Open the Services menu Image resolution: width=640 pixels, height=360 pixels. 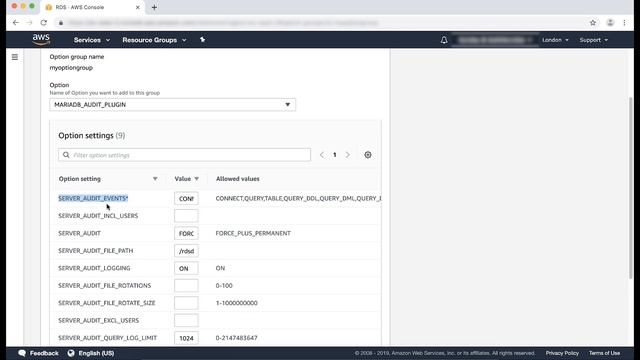(x=91, y=40)
